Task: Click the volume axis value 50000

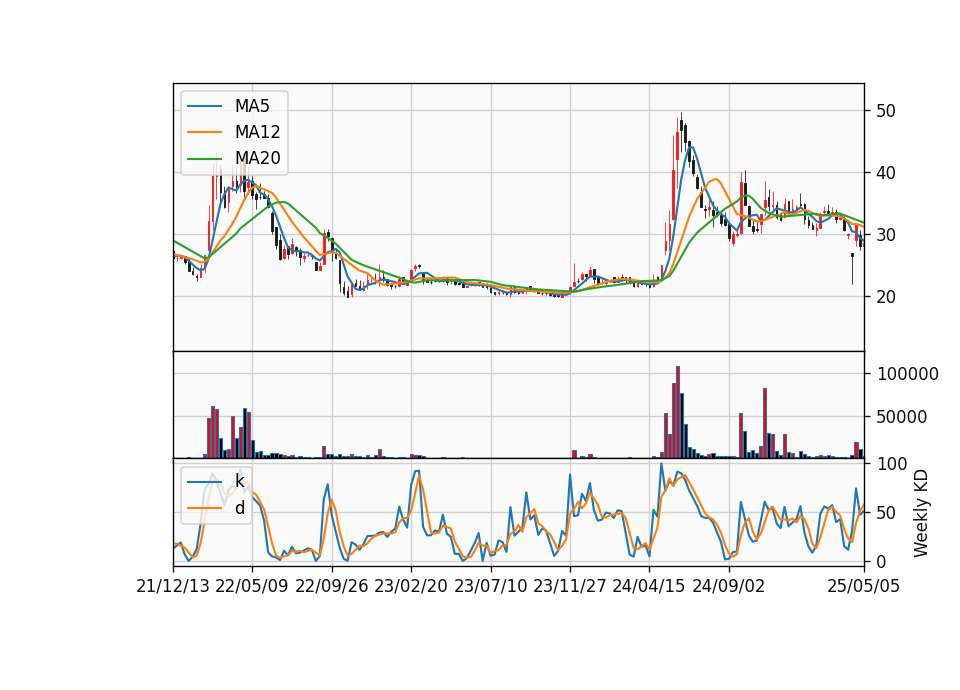Action: (902, 417)
